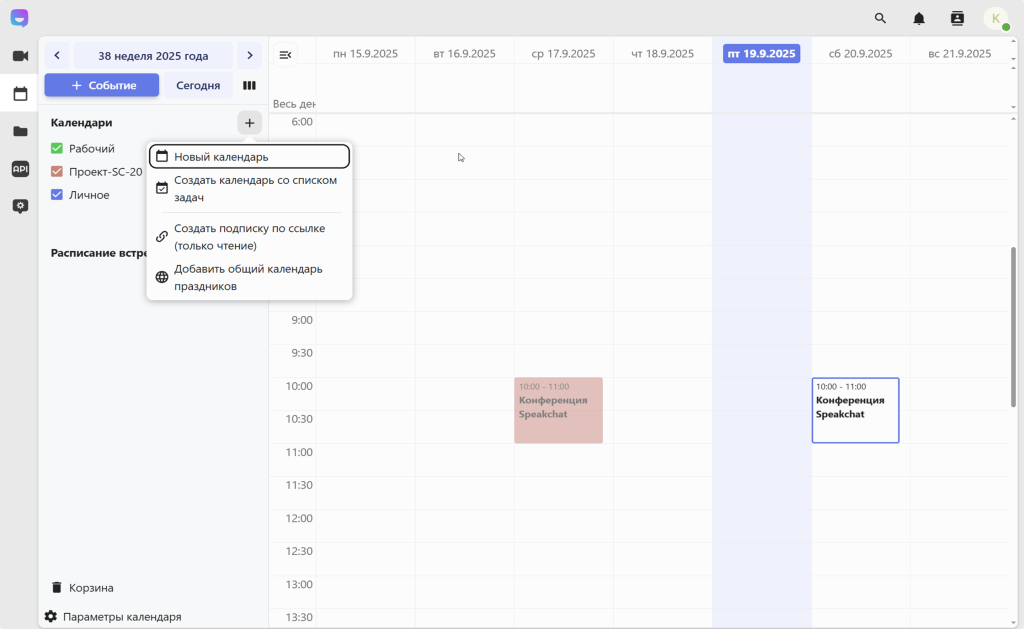Image resolution: width=1024 pixels, height=629 pixels.
Task: Toggle the Проект-SC-20 calendar checkbox
Action: coord(57,172)
